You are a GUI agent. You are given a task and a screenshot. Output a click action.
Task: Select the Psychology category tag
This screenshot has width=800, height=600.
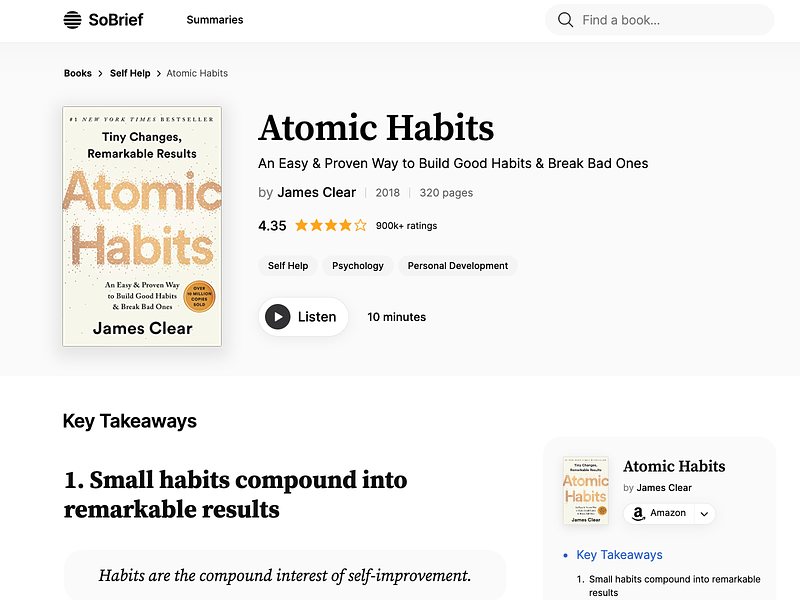pyautogui.click(x=358, y=266)
